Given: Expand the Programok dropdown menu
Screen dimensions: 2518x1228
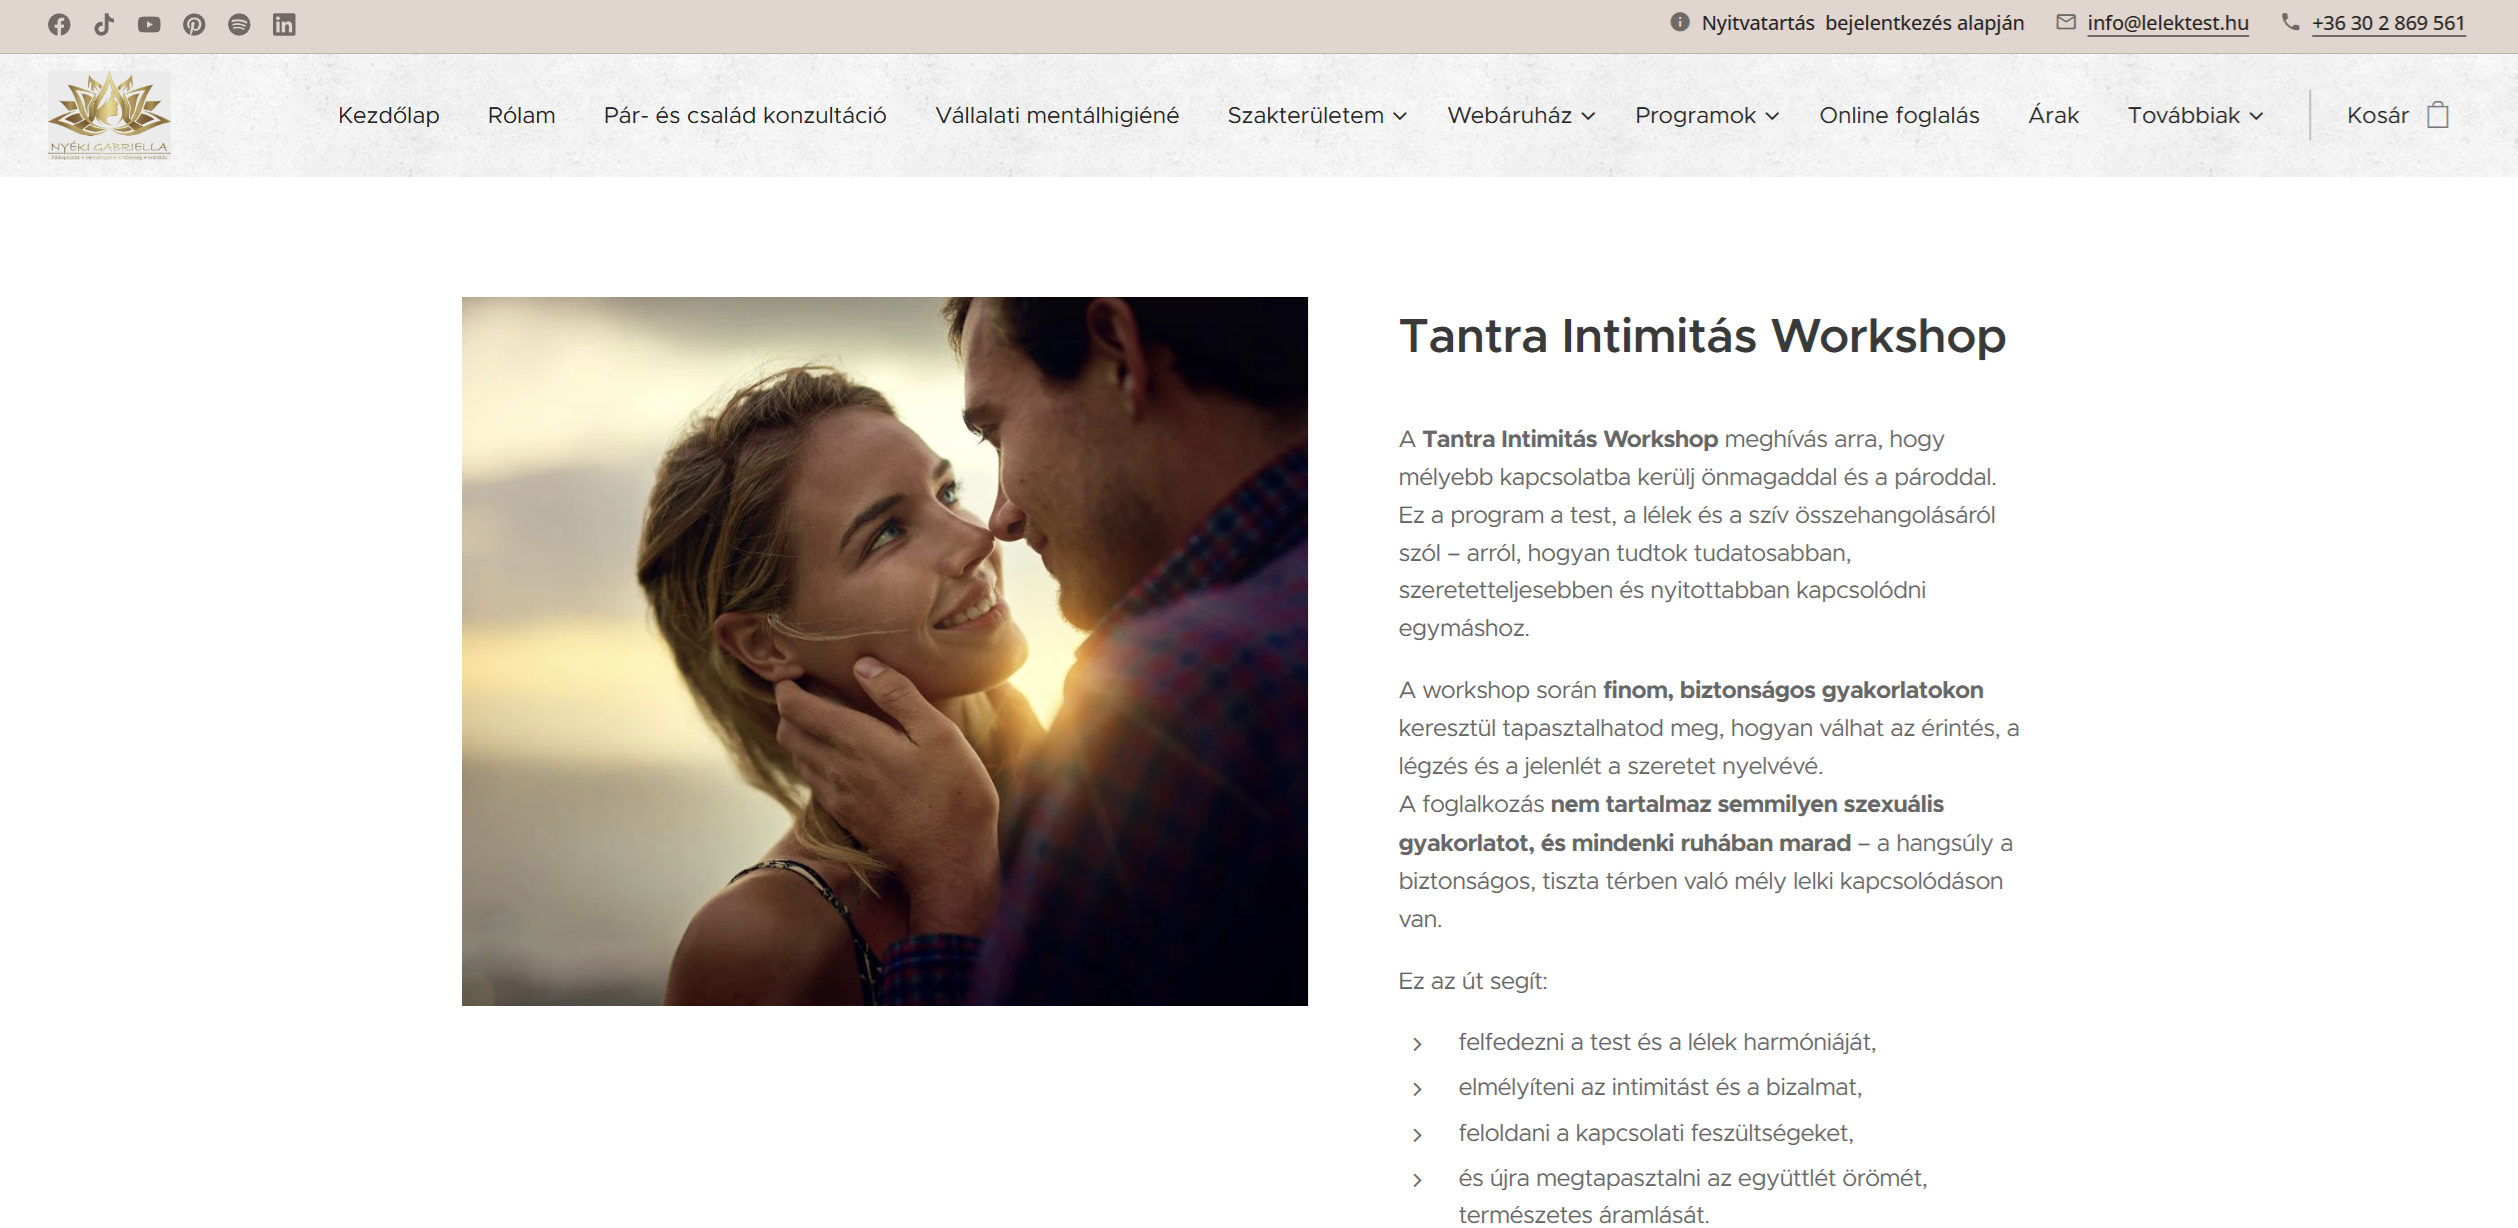Looking at the screenshot, I should [x=1707, y=116].
